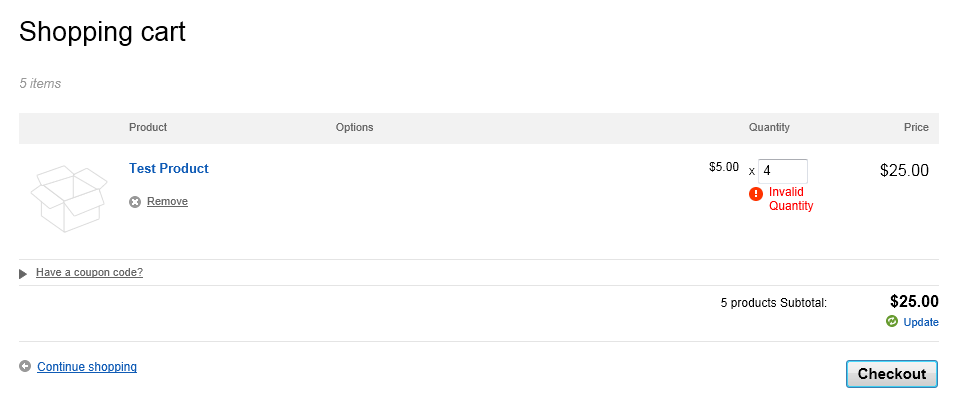The height and width of the screenshot is (404, 956).
Task: Click the Product column header
Action: pyautogui.click(x=148, y=128)
